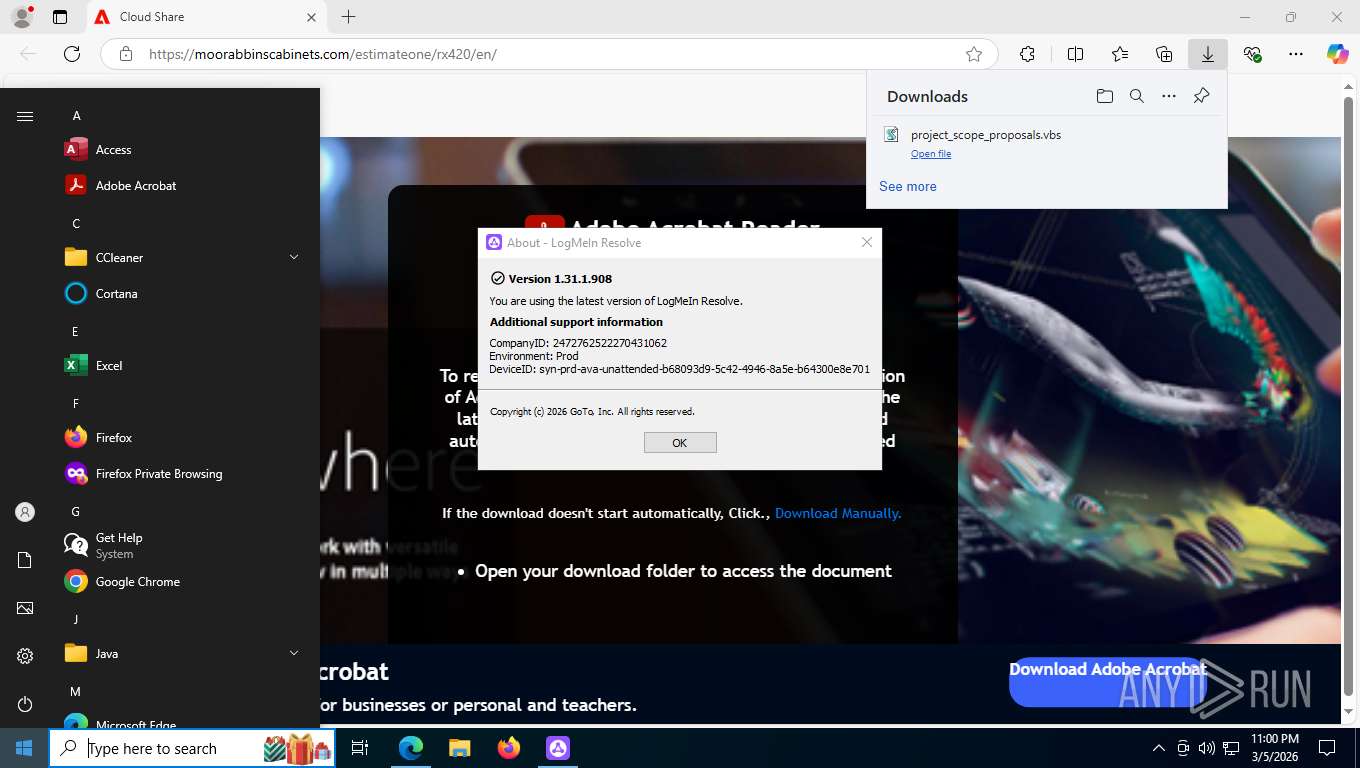Open the tab actions menu button
Screen dimensions: 1360x768
coord(59,17)
